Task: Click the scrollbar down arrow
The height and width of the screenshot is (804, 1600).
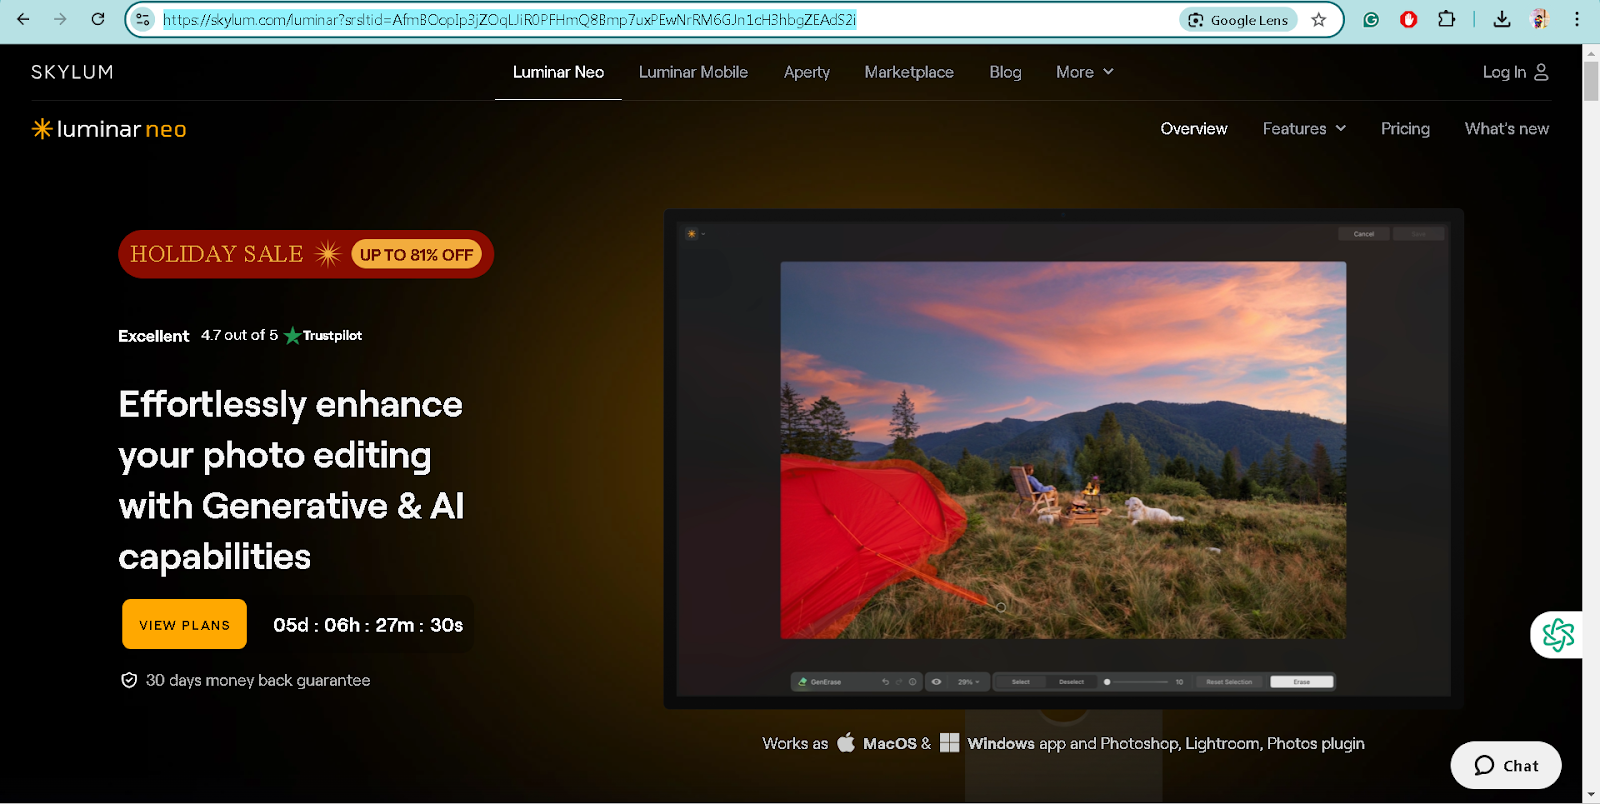Action: [x=1591, y=795]
